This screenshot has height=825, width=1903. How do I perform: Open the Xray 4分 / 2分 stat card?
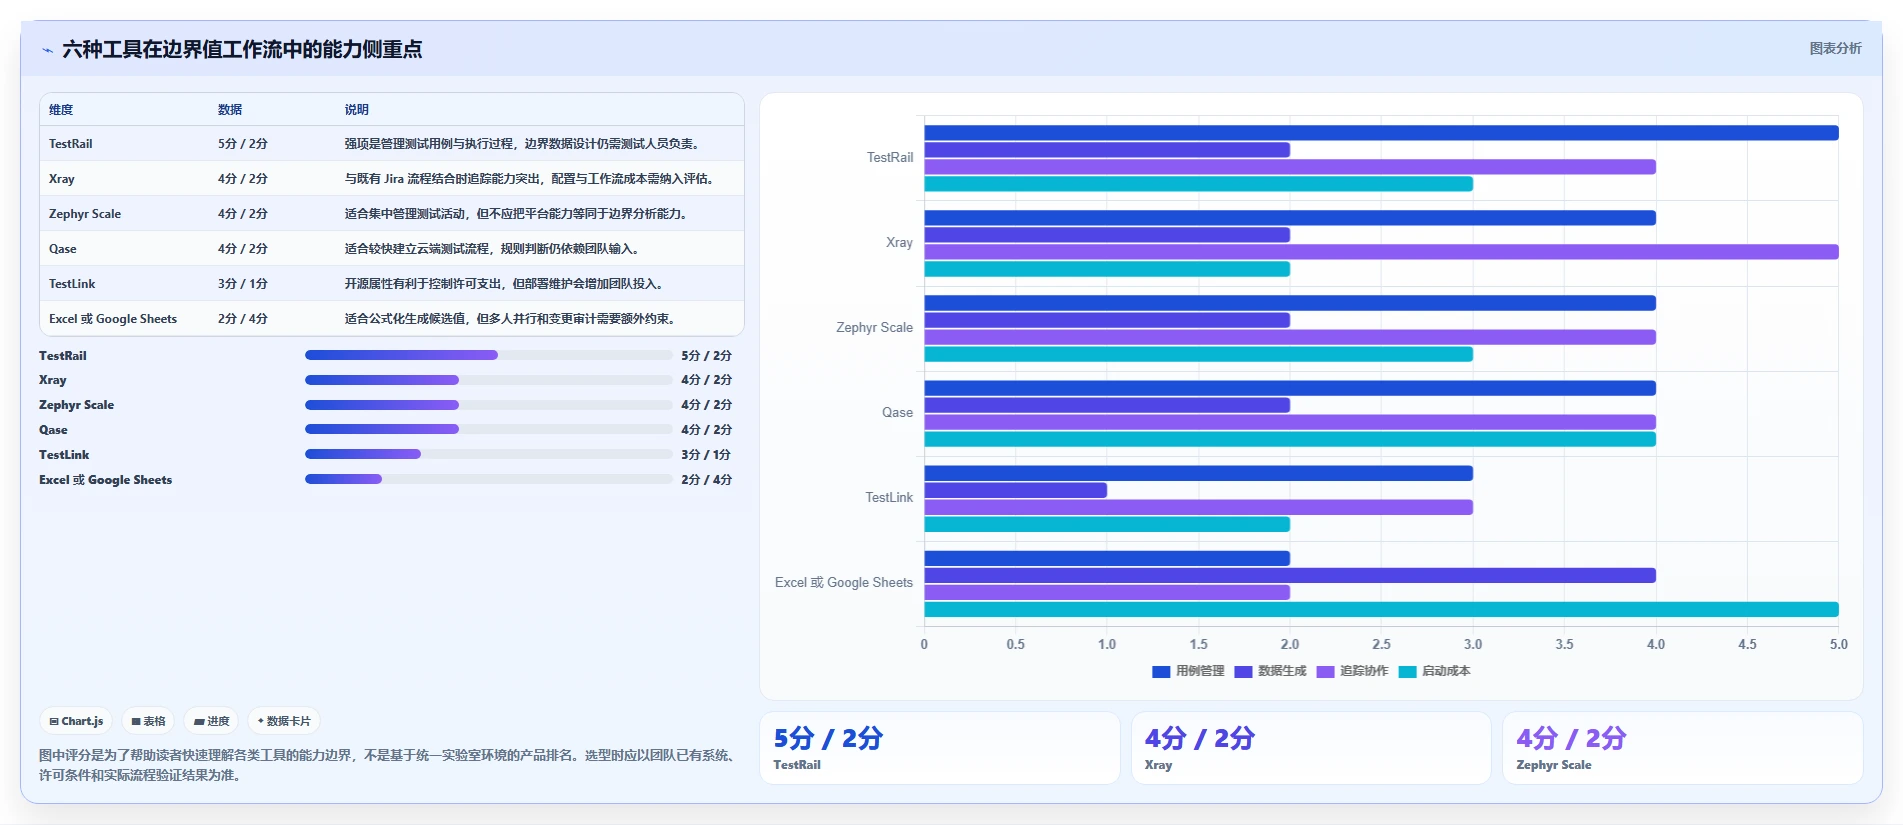[1311, 748]
